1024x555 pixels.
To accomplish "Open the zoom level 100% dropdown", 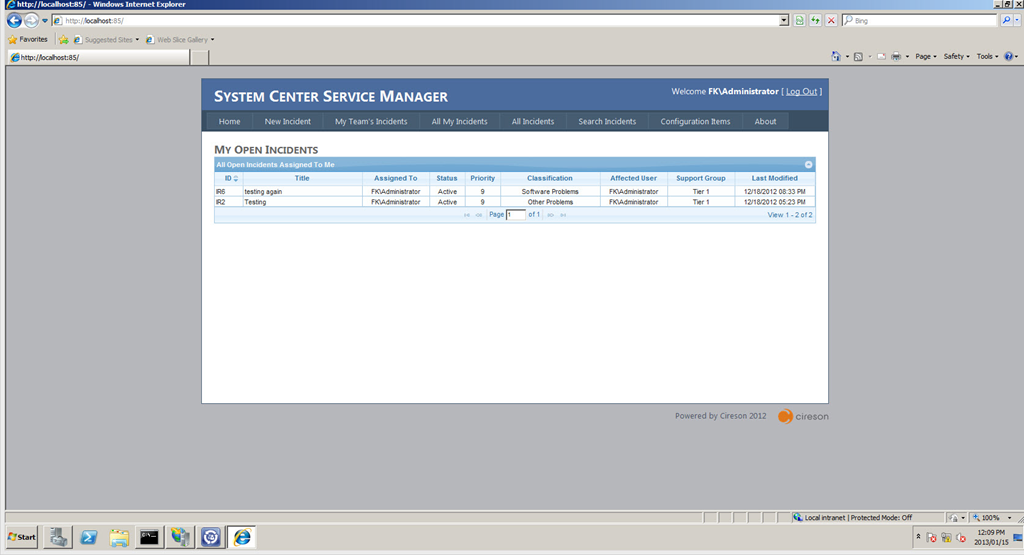I will tap(994, 517).
